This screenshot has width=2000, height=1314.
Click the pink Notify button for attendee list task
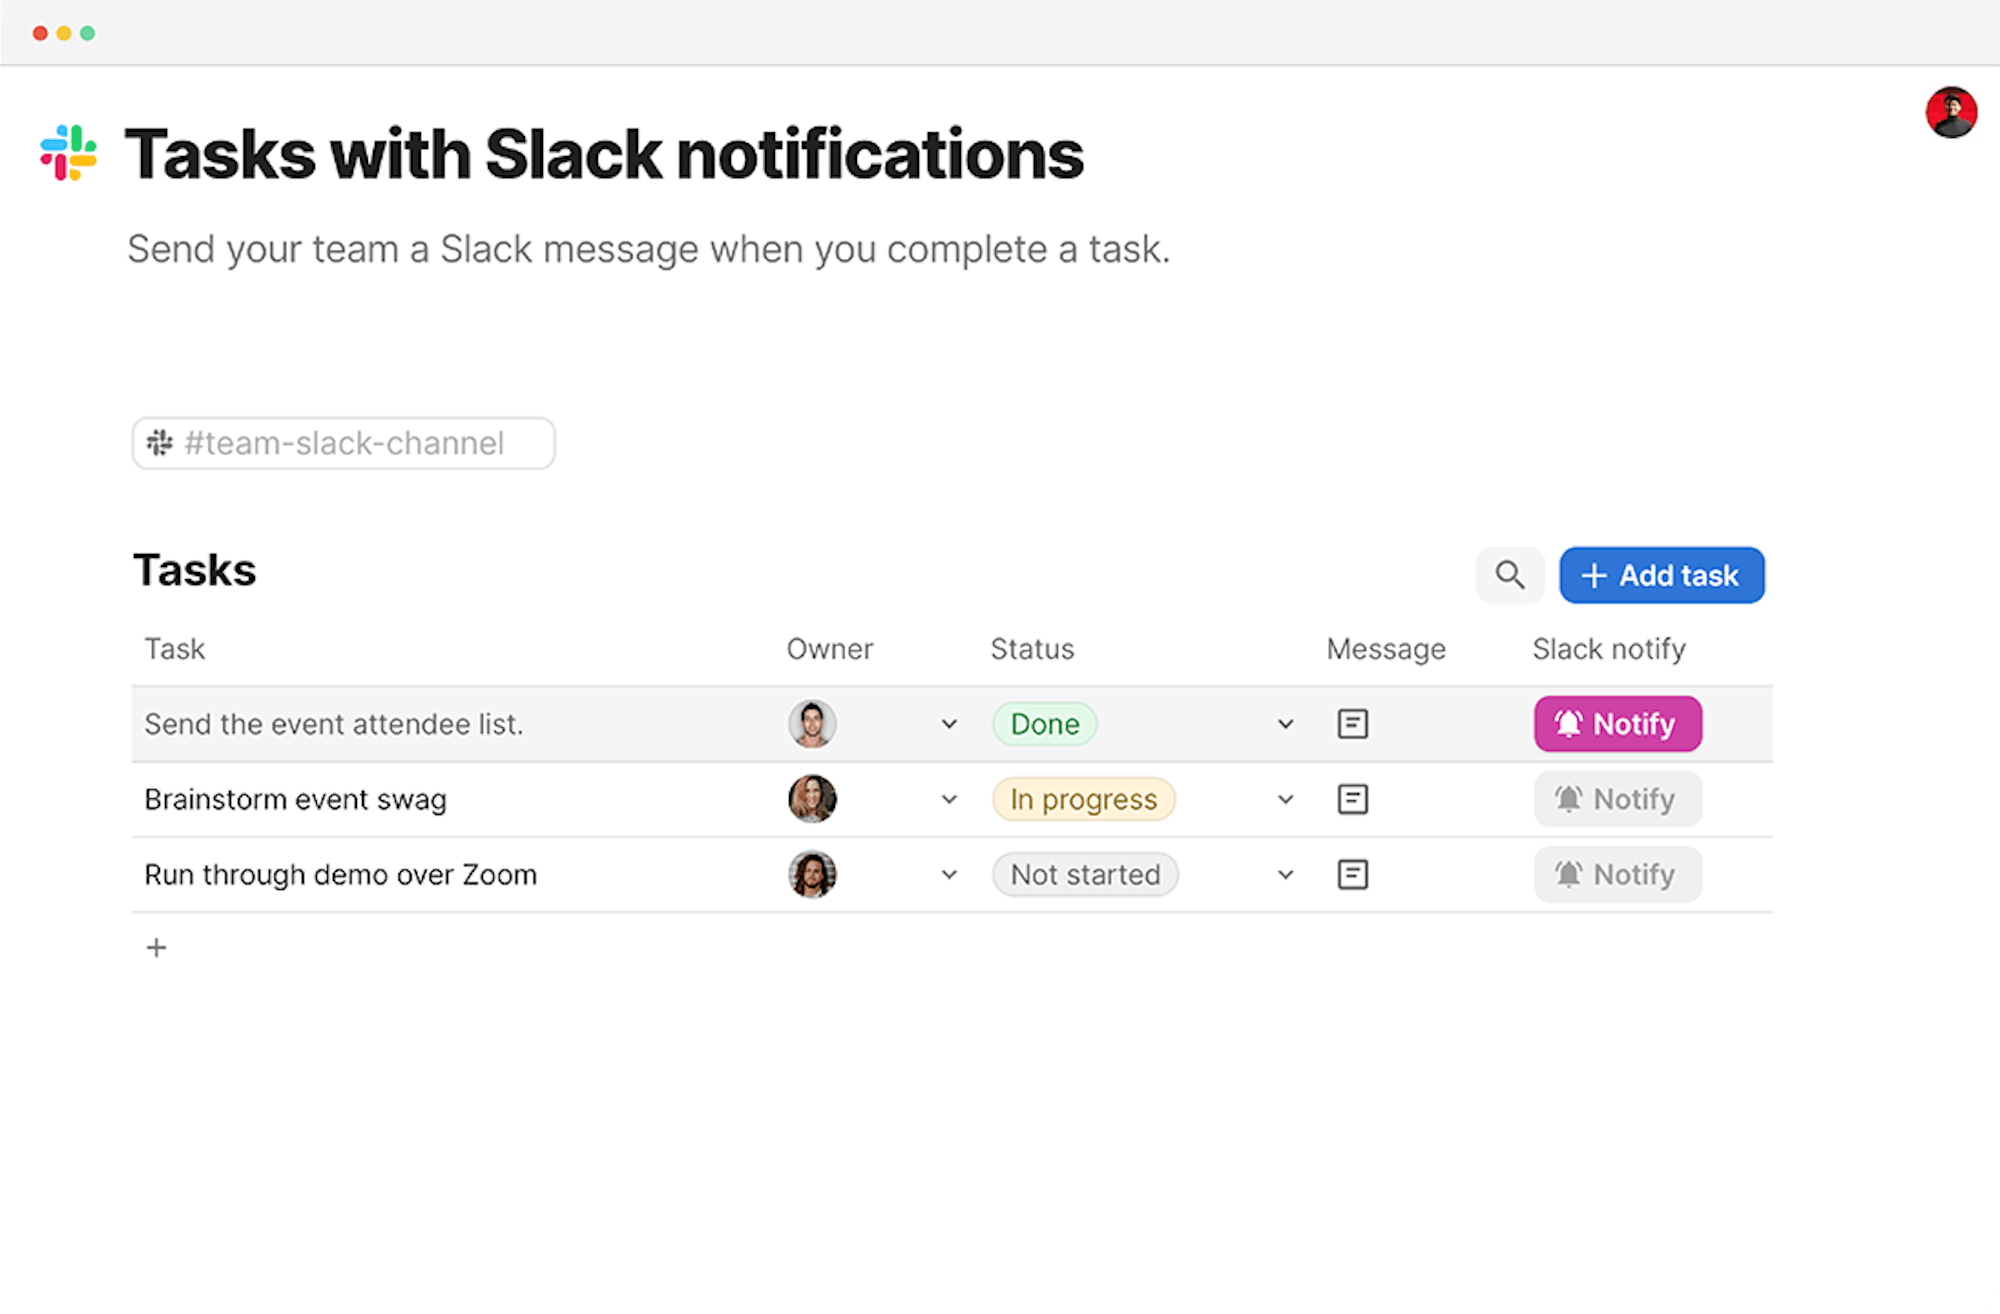[x=1618, y=724]
